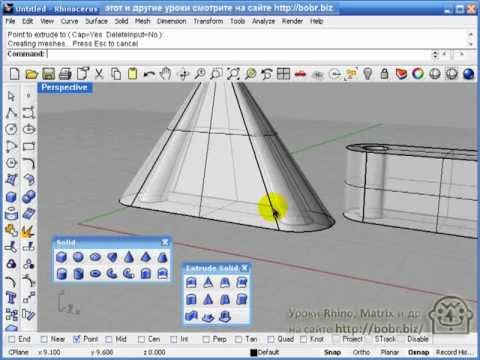Click the Boolean union spheres icon

pos(29,197)
